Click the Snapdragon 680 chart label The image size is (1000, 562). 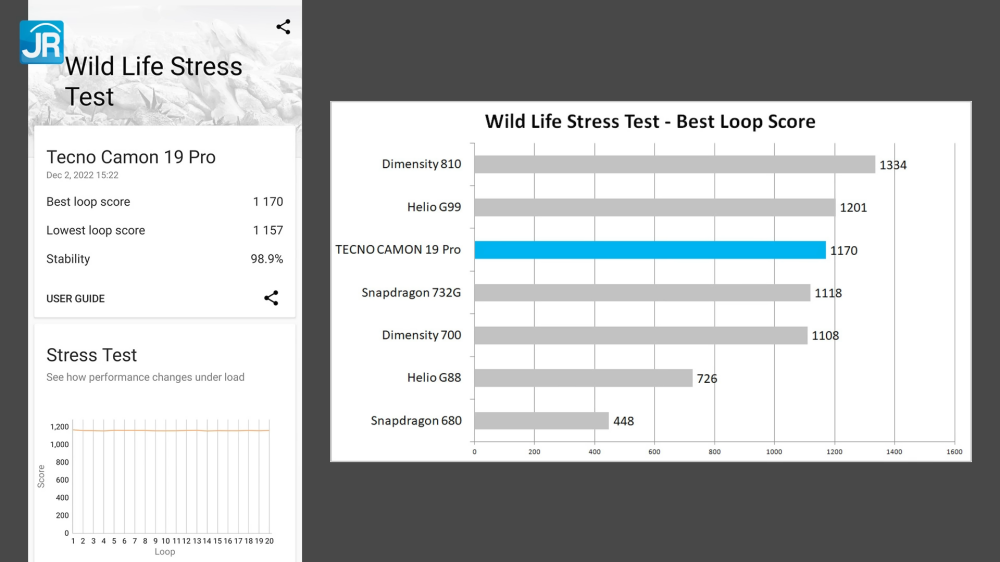tap(416, 420)
